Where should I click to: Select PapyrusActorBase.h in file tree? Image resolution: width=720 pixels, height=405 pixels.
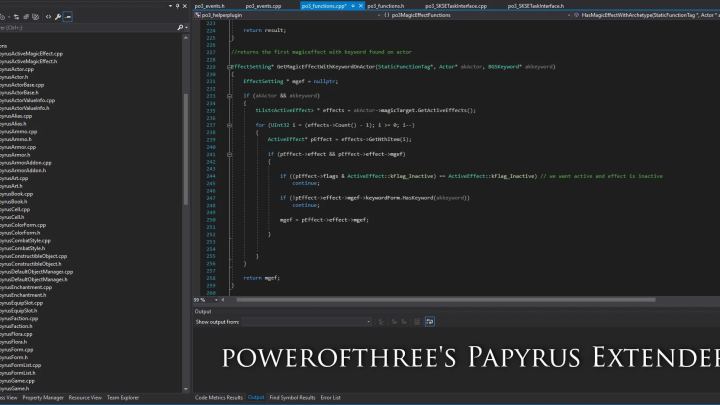(19, 93)
